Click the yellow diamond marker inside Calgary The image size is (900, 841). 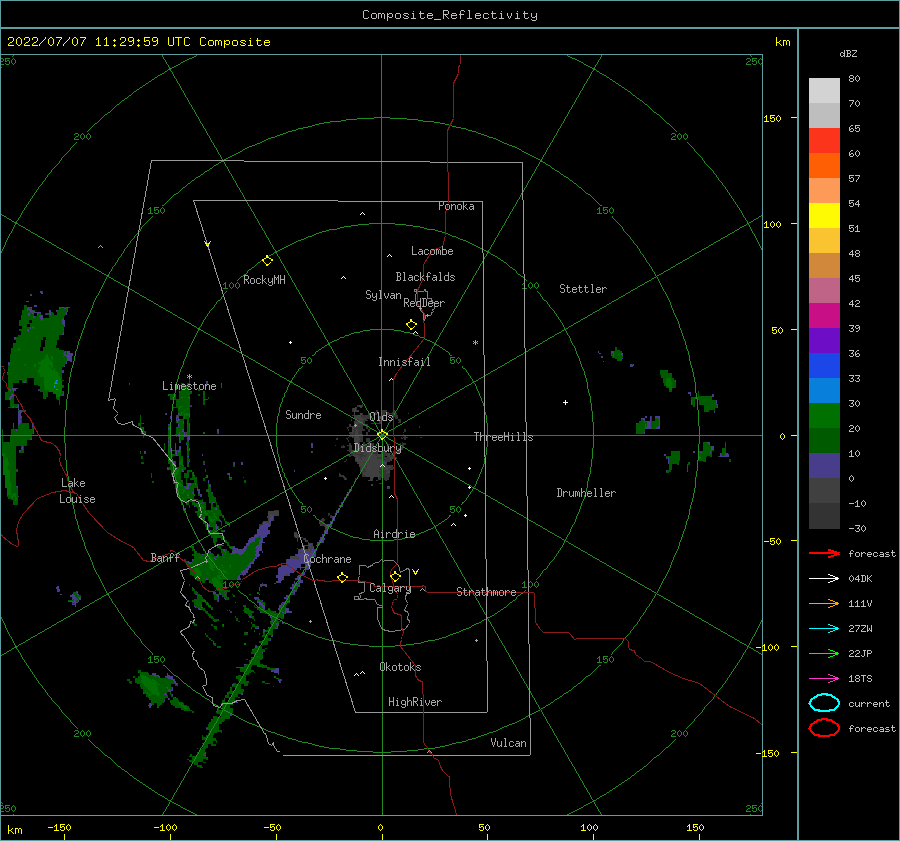pos(395,576)
